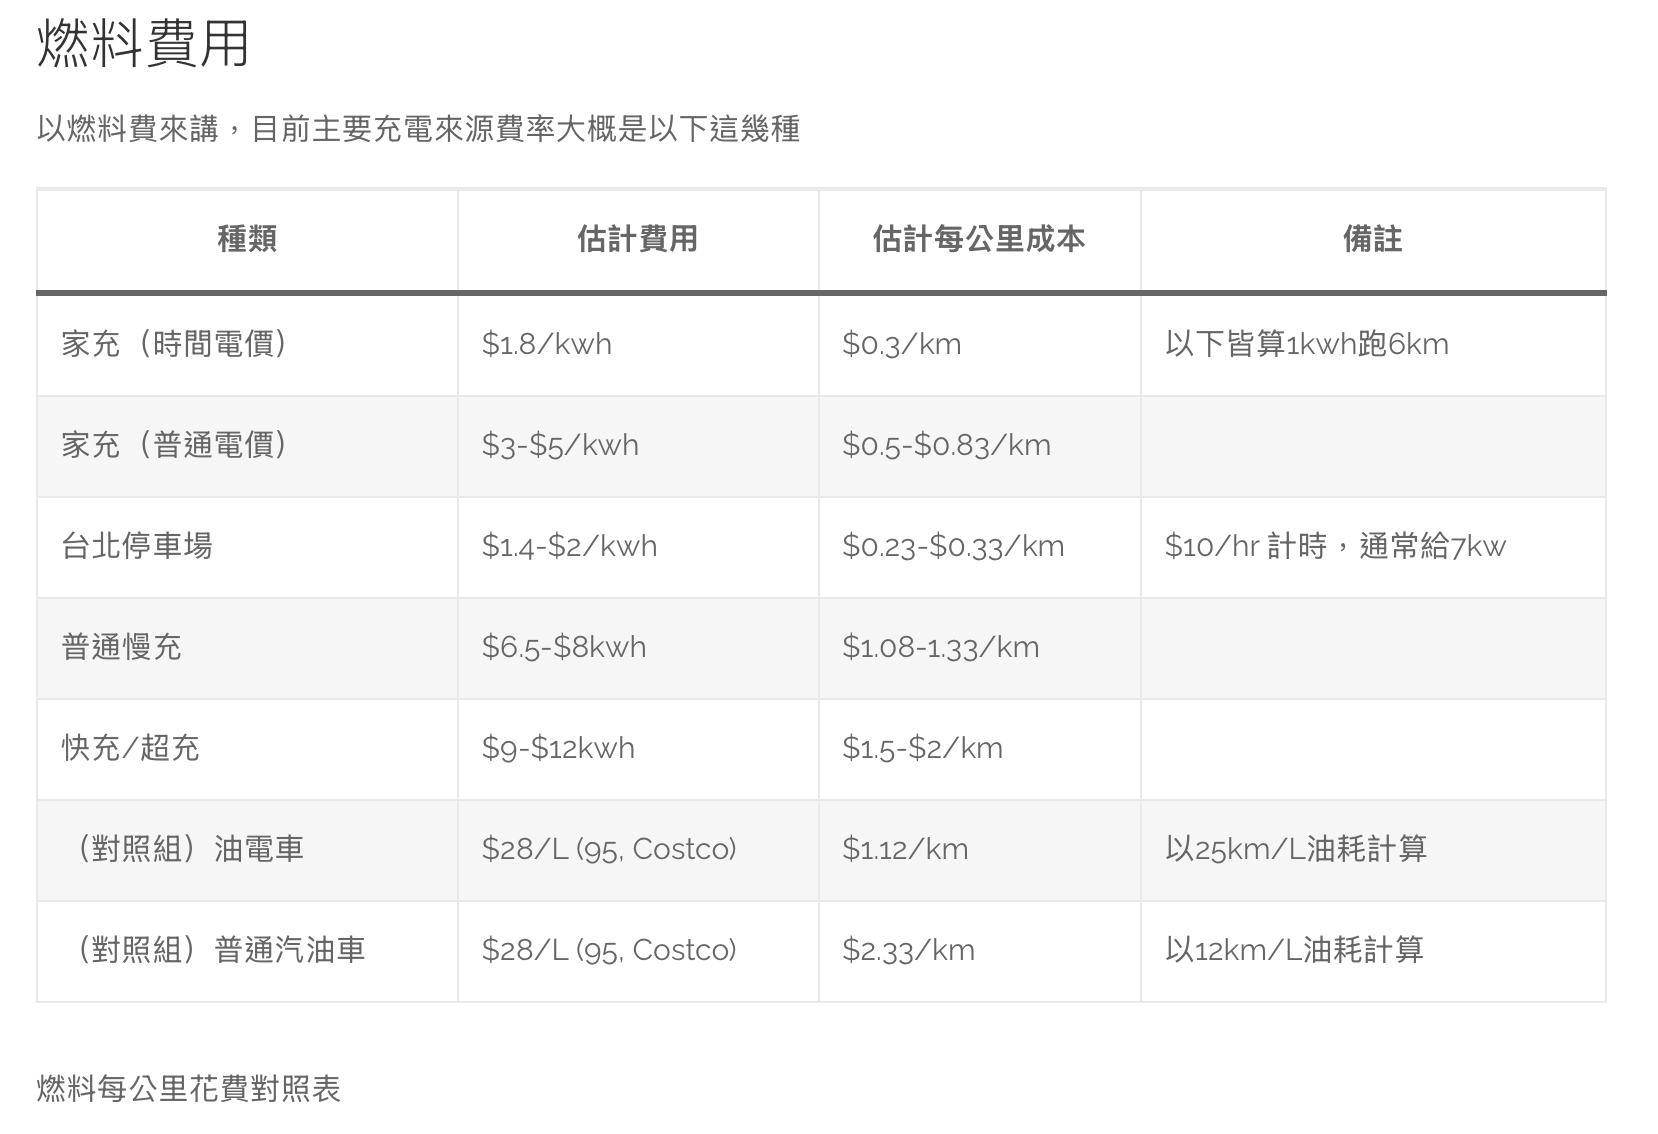Click the 家充（普通電價）row label
The width and height of the screenshot is (1658, 1134).
point(175,445)
